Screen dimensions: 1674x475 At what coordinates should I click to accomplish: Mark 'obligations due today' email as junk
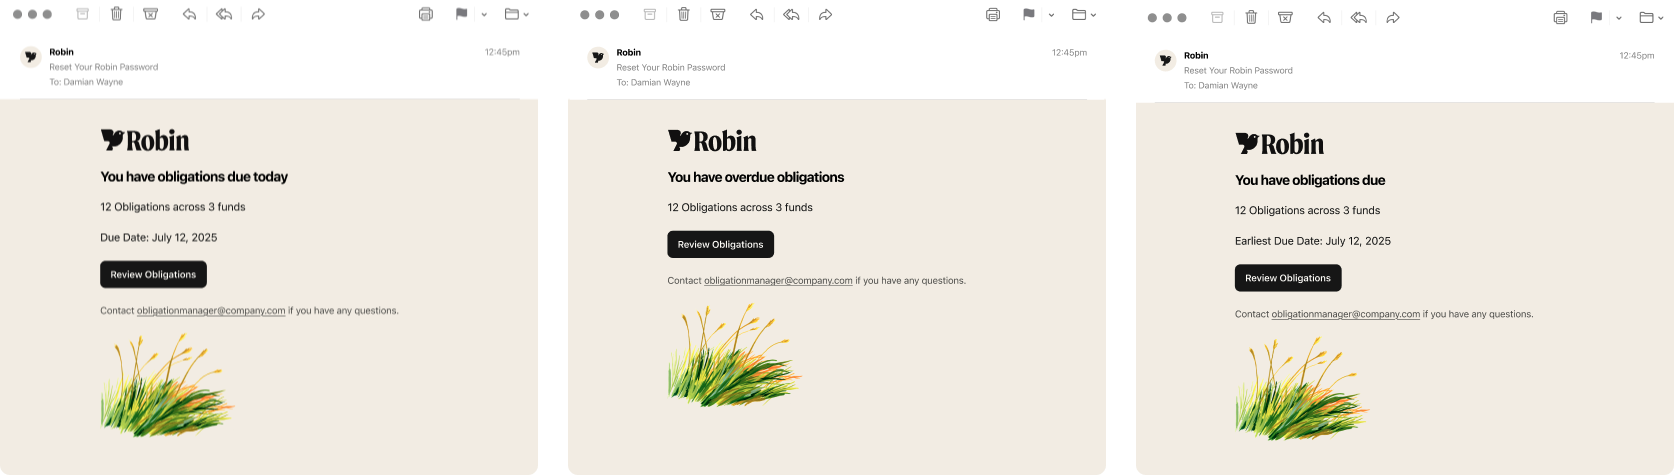pyautogui.click(x=151, y=14)
